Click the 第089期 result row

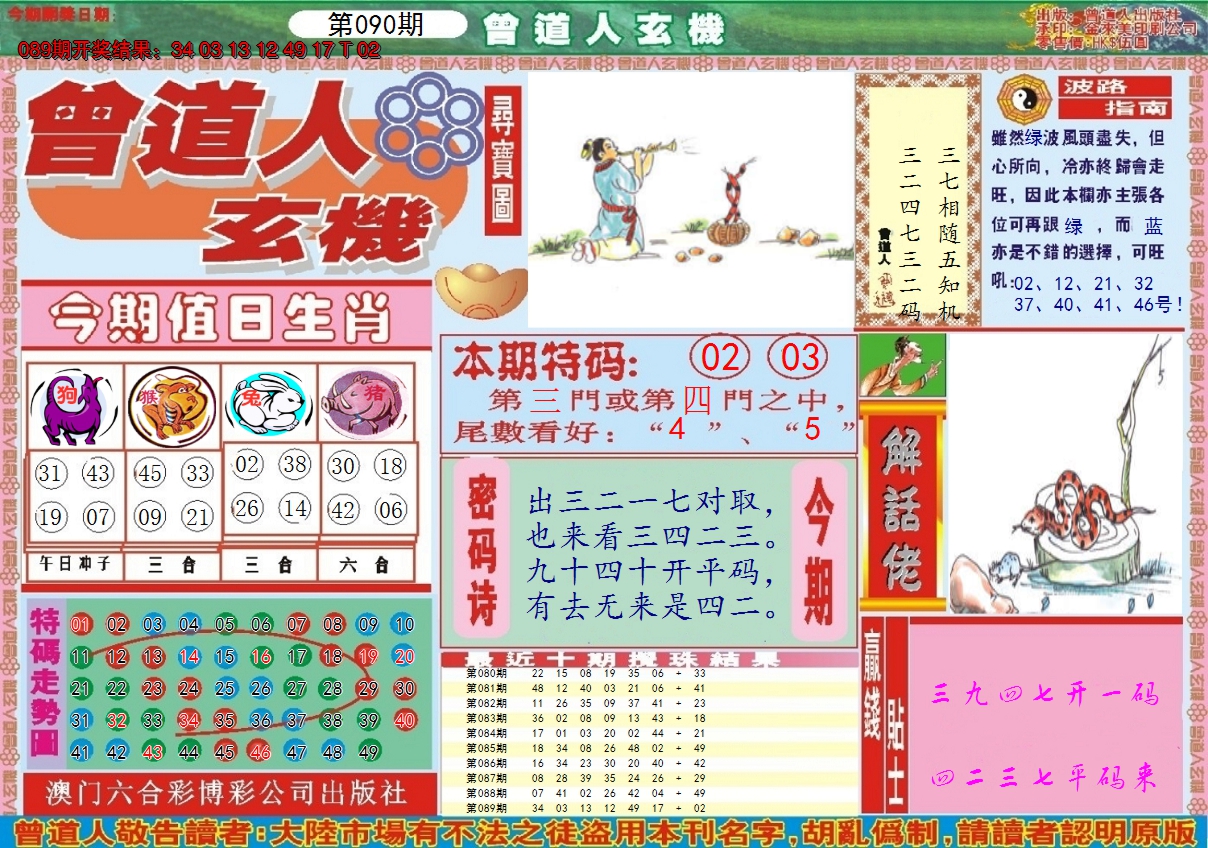pyautogui.click(x=650, y=807)
